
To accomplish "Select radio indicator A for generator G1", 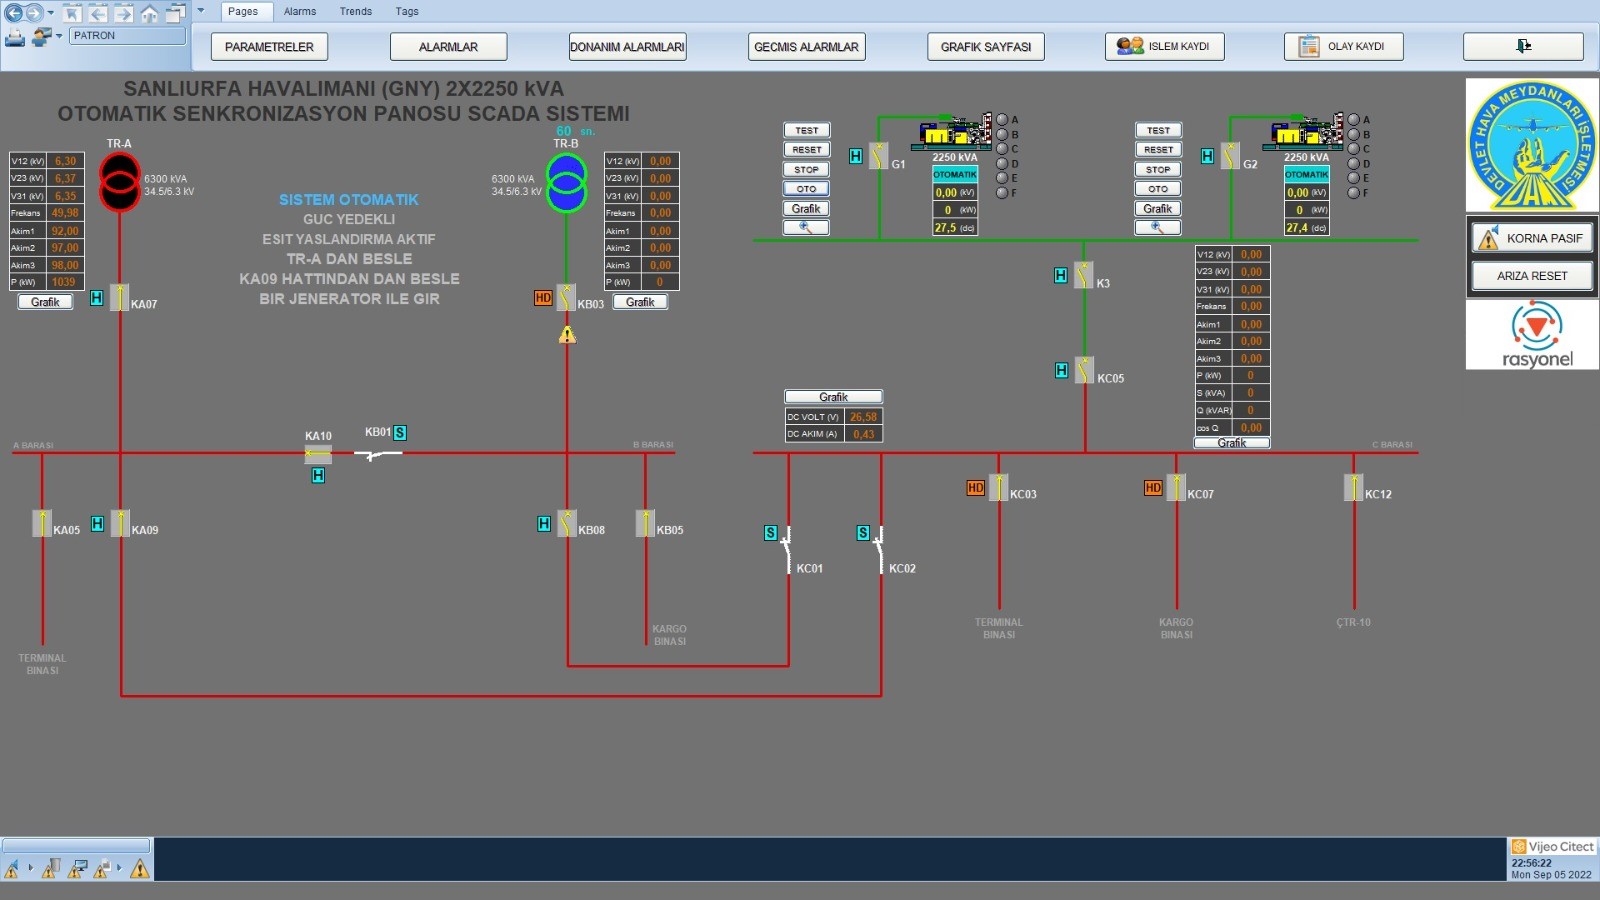I will (1002, 120).
